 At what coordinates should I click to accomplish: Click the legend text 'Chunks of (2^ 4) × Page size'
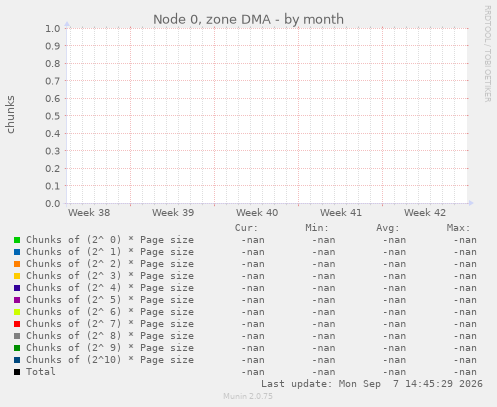pyautogui.click(x=110, y=288)
